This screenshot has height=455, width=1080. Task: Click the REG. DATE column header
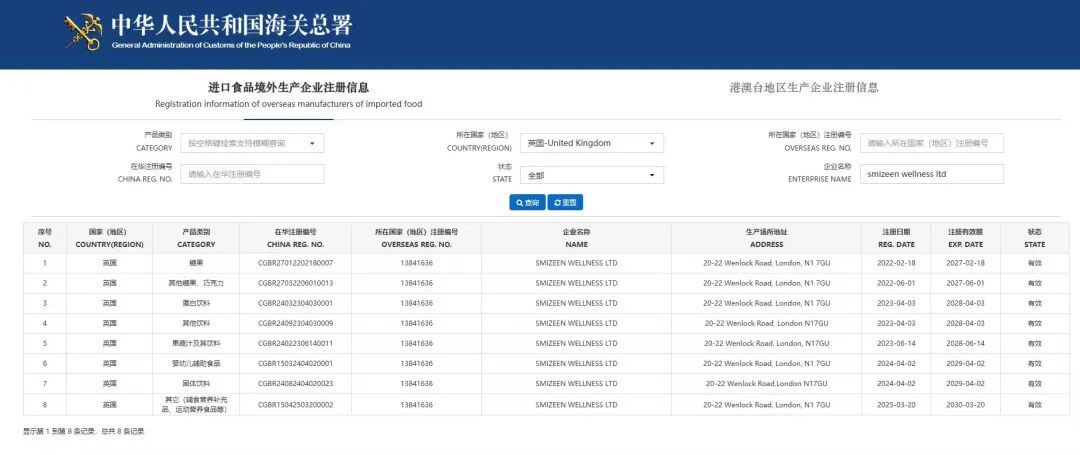[x=896, y=238]
